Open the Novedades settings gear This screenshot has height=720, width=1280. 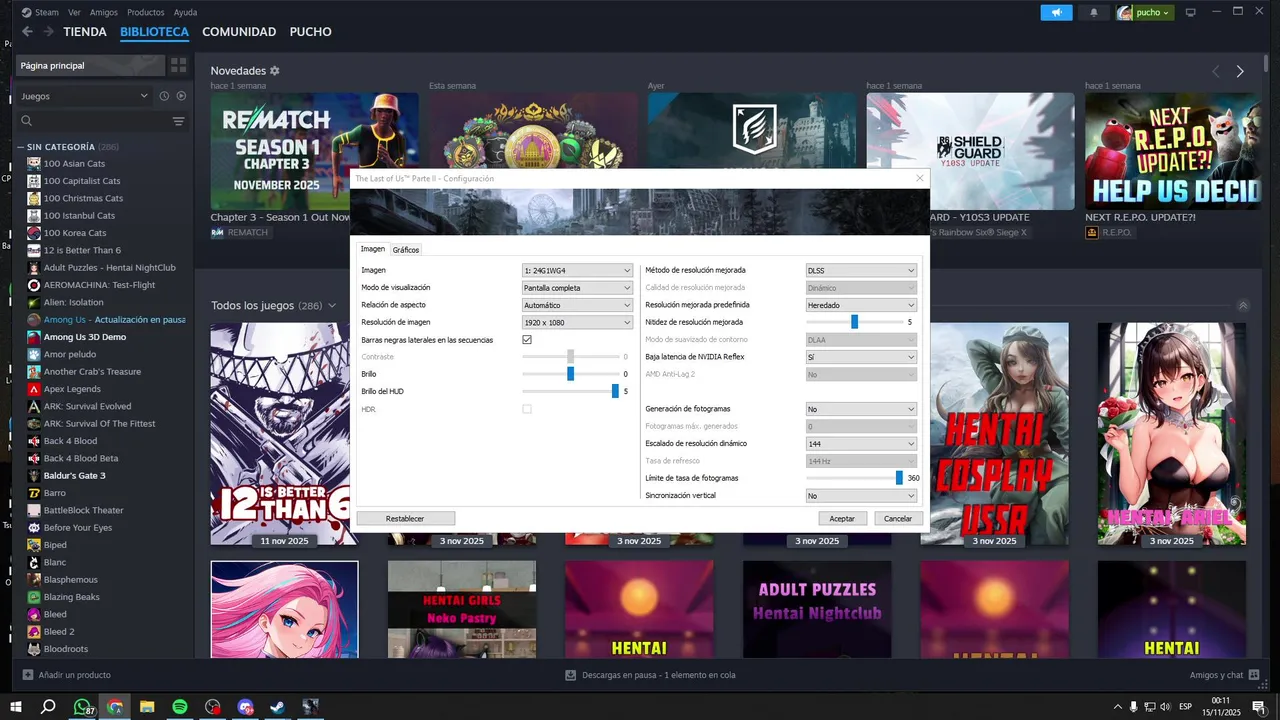click(275, 71)
